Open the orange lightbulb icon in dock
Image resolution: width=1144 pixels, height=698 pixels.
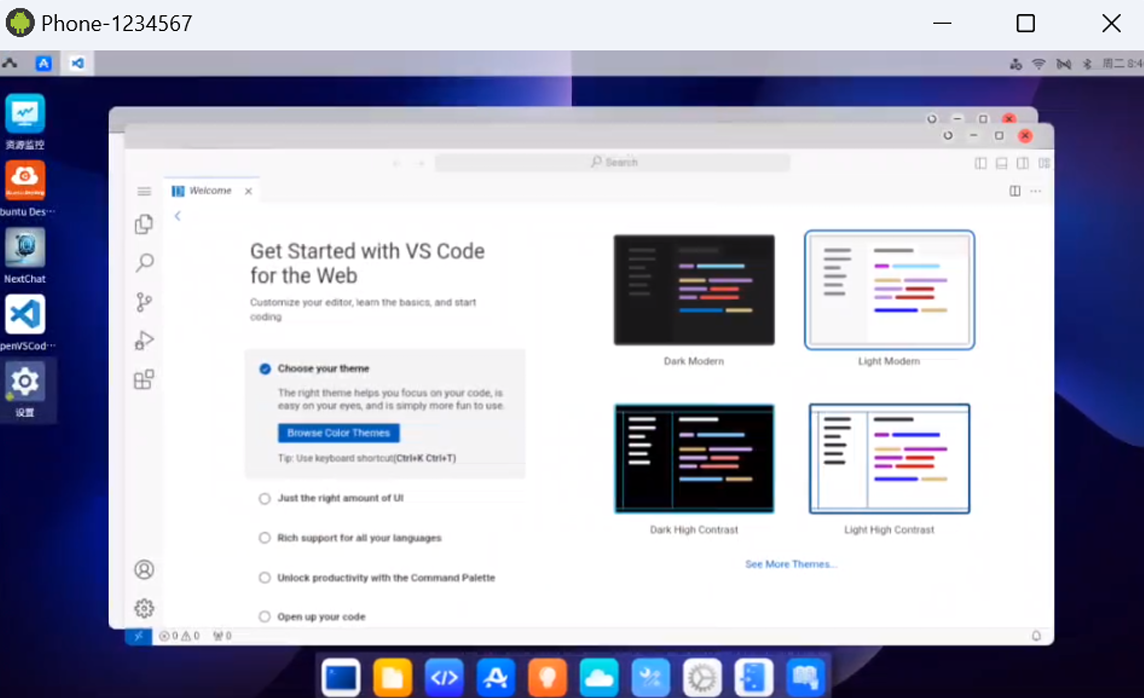(547, 678)
